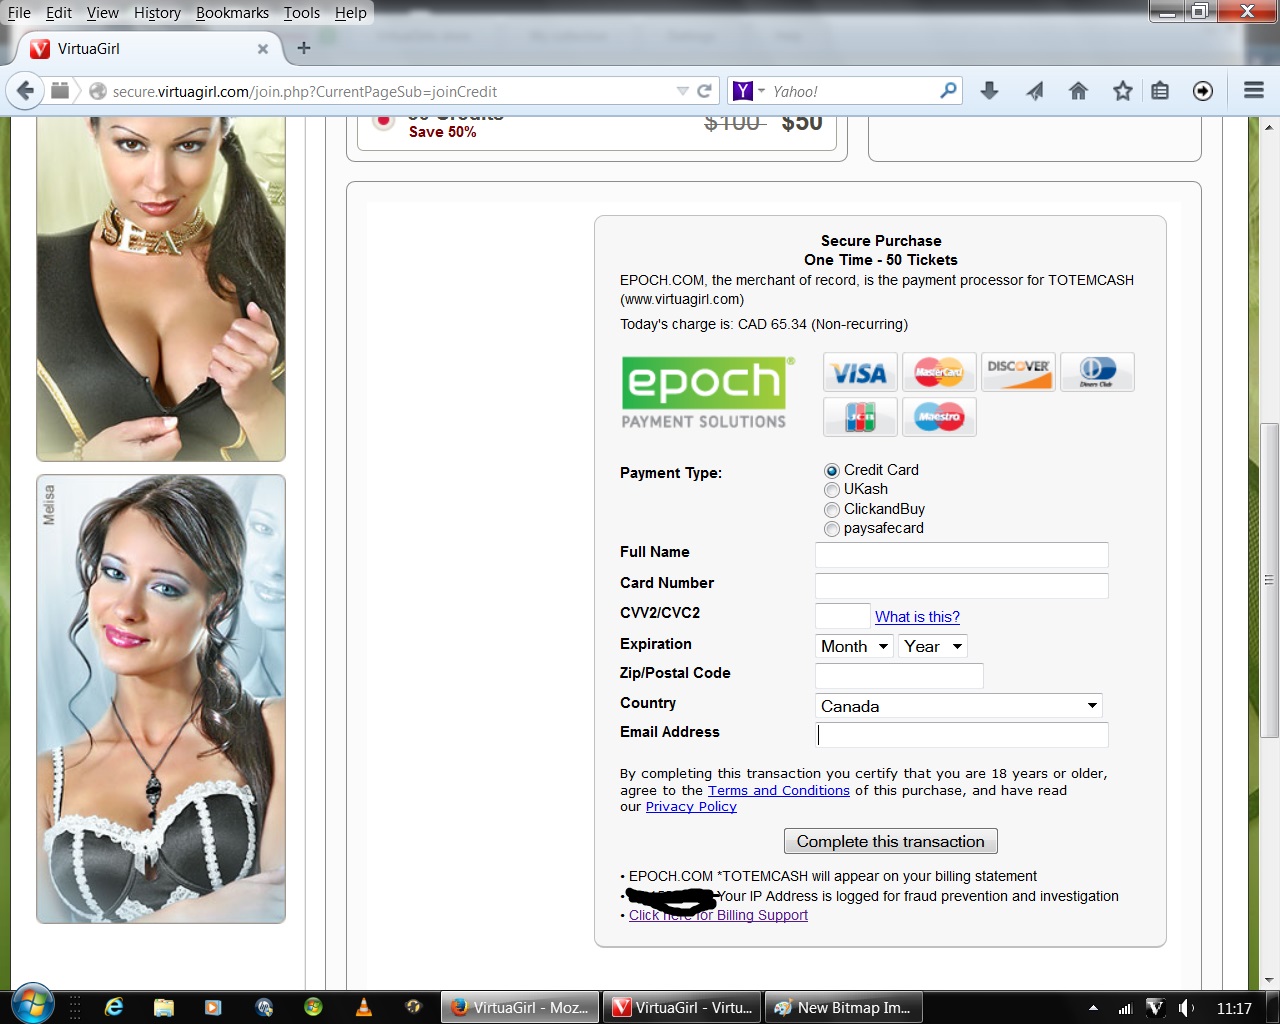
Task: Open the Firefox hamburger menu
Action: pos(1254,91)
